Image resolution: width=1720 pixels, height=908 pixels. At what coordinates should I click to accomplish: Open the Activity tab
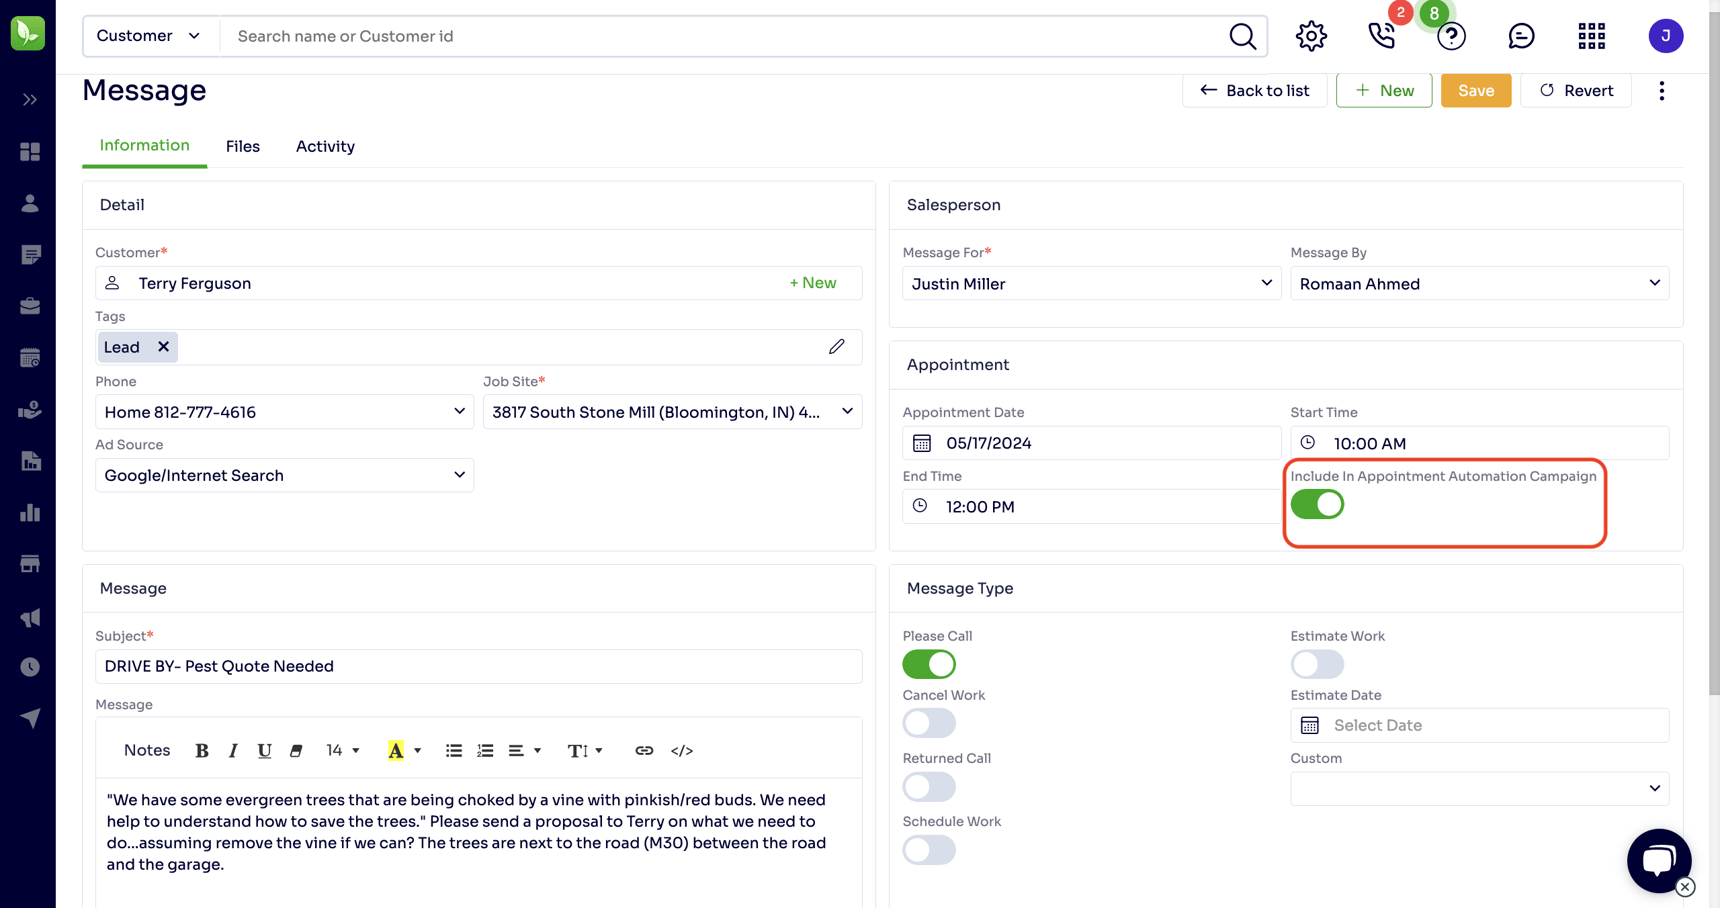pyautogui.click(x=324, y=146)
